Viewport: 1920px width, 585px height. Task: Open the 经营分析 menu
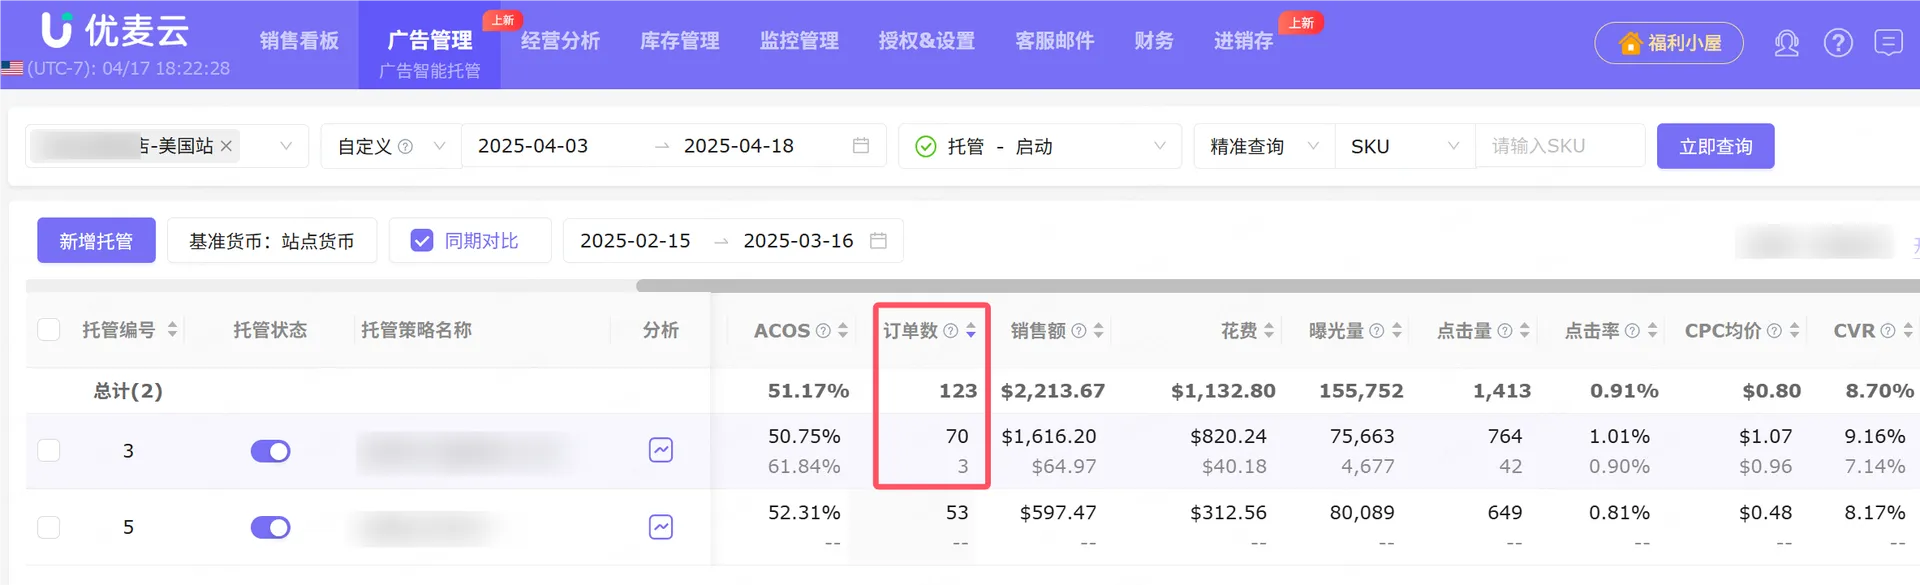click(560, 41)
